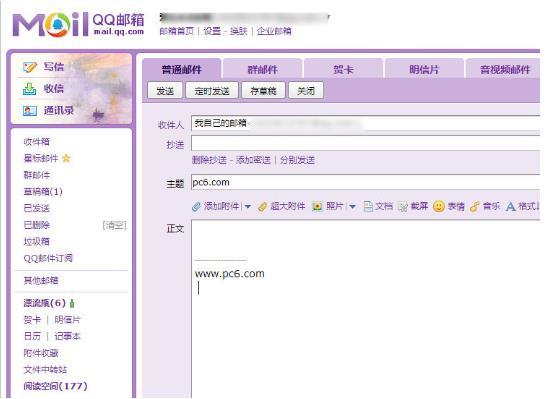Click the 超大附件 large attachment icon
This screenshot has width=552, height=399.
263,207
